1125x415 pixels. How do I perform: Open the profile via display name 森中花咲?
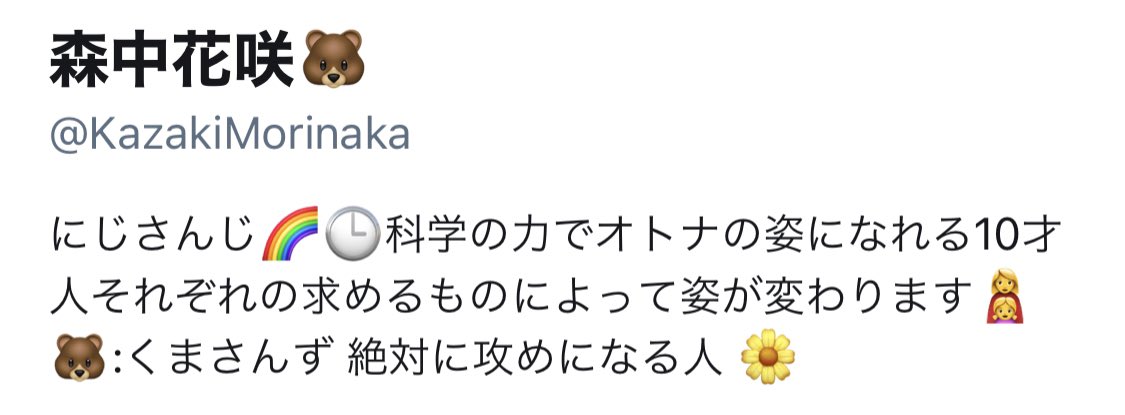click(x=172, y=60)
